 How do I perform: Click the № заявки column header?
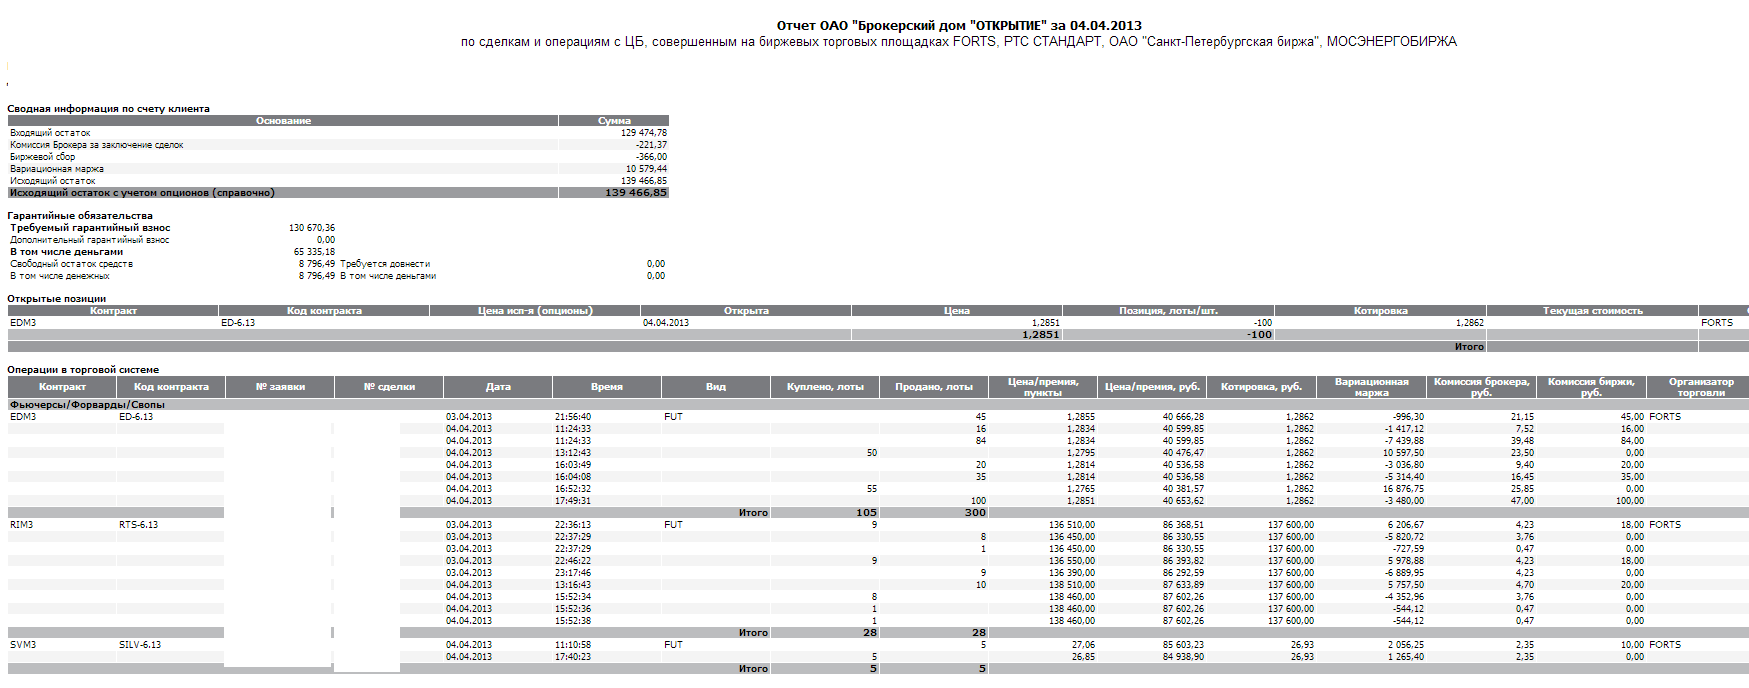(280, 387)
